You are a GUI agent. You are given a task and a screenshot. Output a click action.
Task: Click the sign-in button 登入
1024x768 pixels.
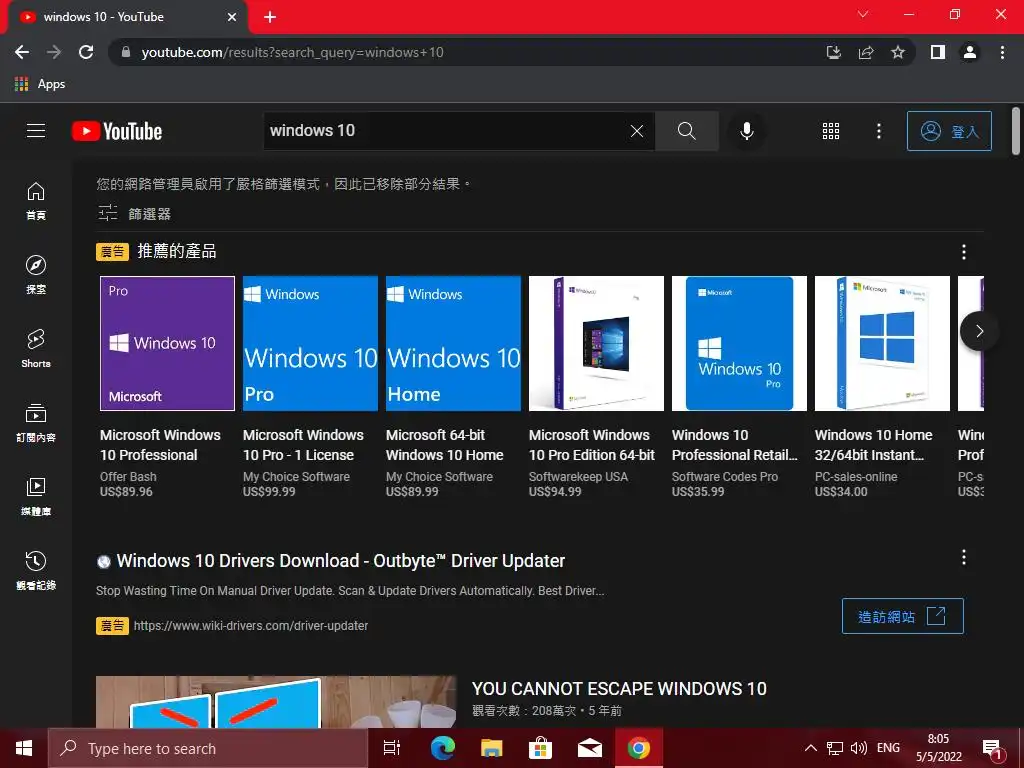pos(949,131)
